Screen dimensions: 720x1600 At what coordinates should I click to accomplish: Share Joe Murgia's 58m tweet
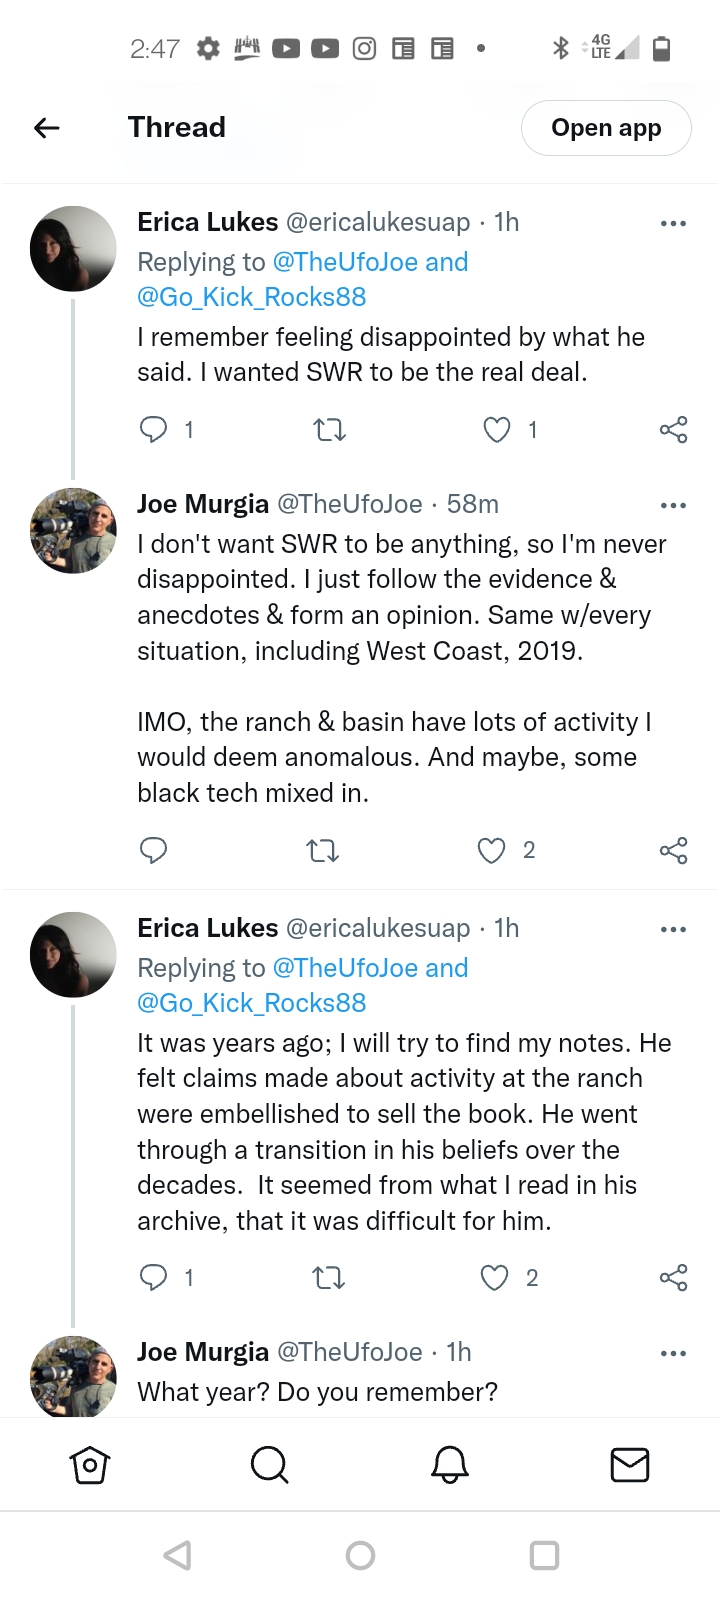pyautogui.click(x=673, y=850)
